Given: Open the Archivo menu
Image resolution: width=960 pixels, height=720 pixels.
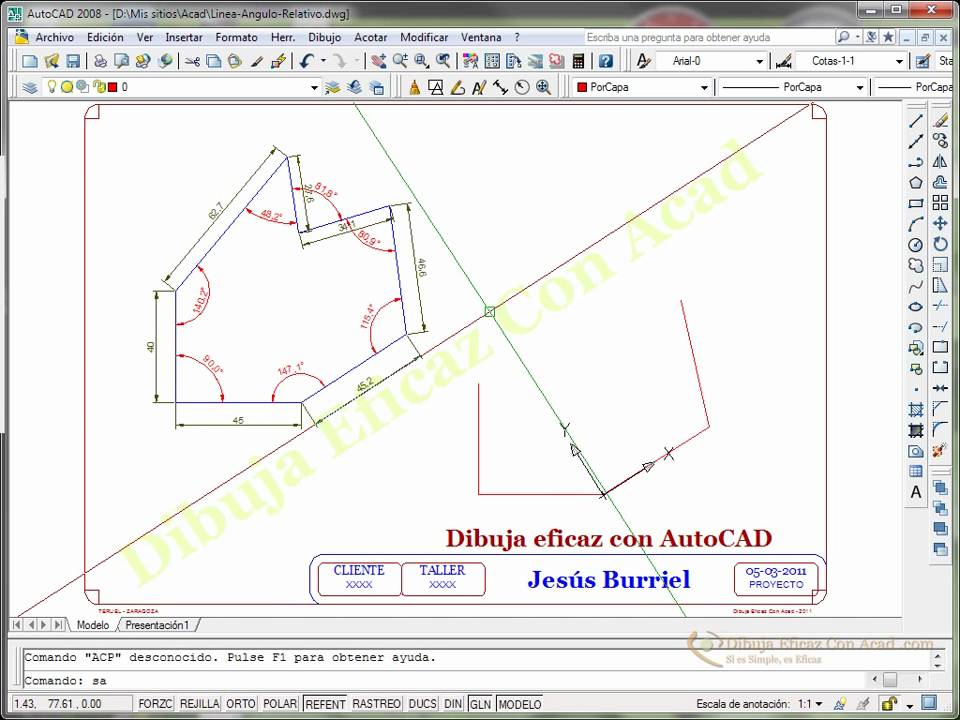Looking at the screenshot, I should pyautogui.click(x=54, y=37).
